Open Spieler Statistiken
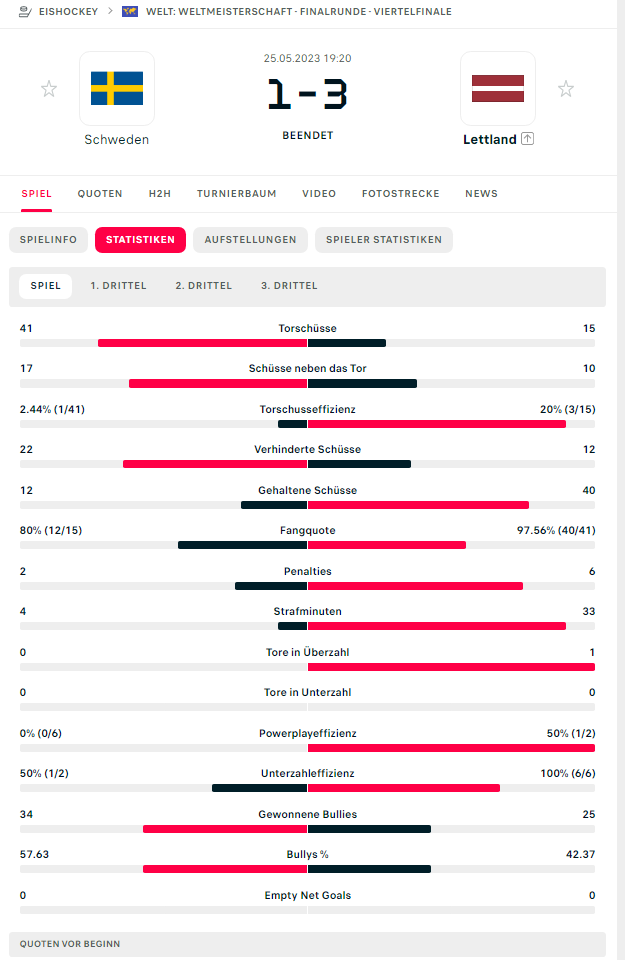The width and height of the screenshot is (625, 960). coord(384,240)
